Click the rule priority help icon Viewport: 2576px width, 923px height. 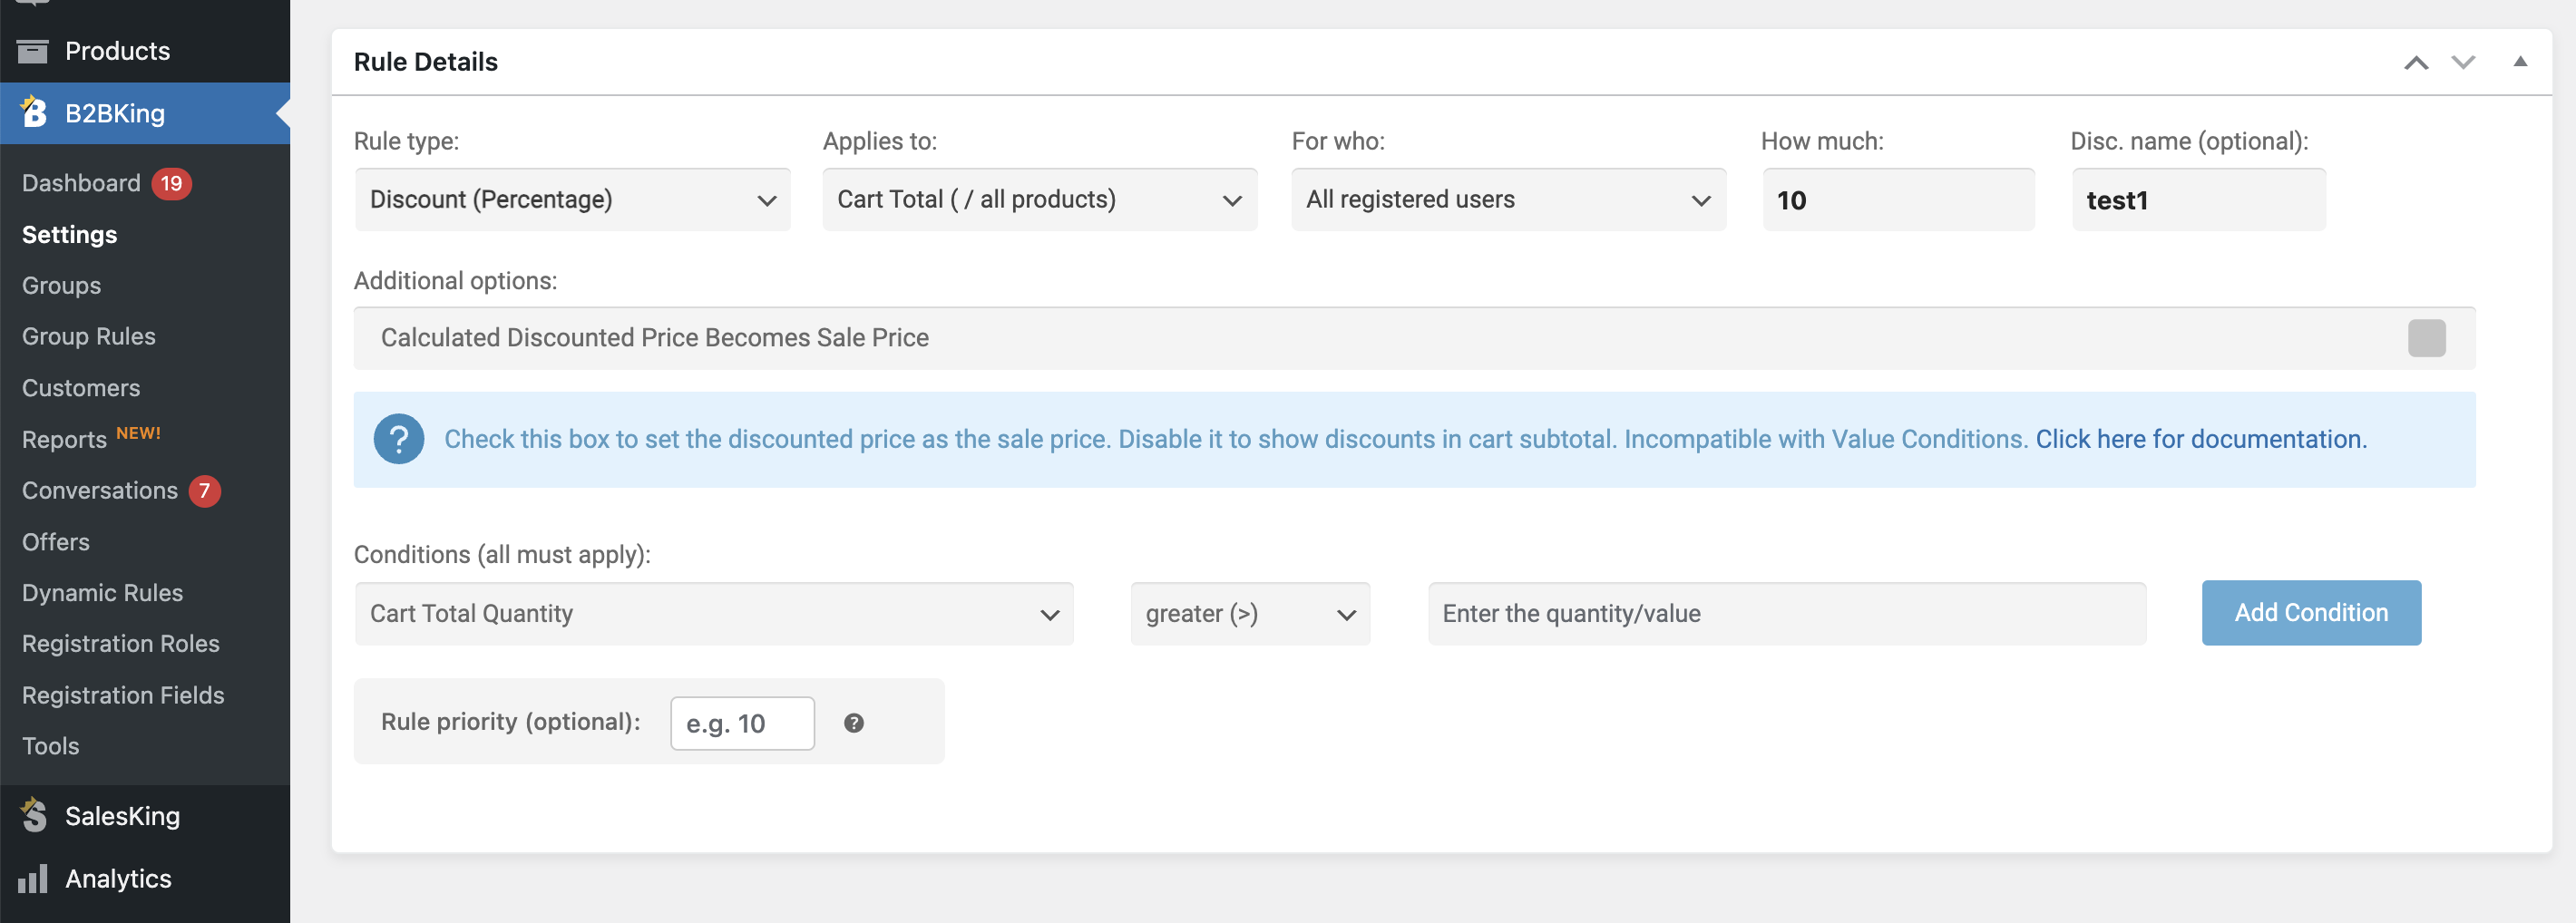(x=853, y=723)
